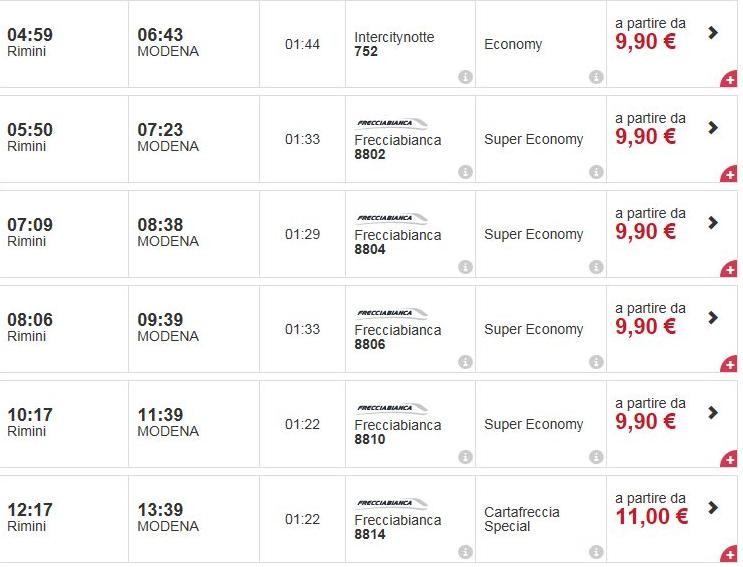Expand plus corner on 12:17 train row
The image size is (743, 567).
coord(730,554)
